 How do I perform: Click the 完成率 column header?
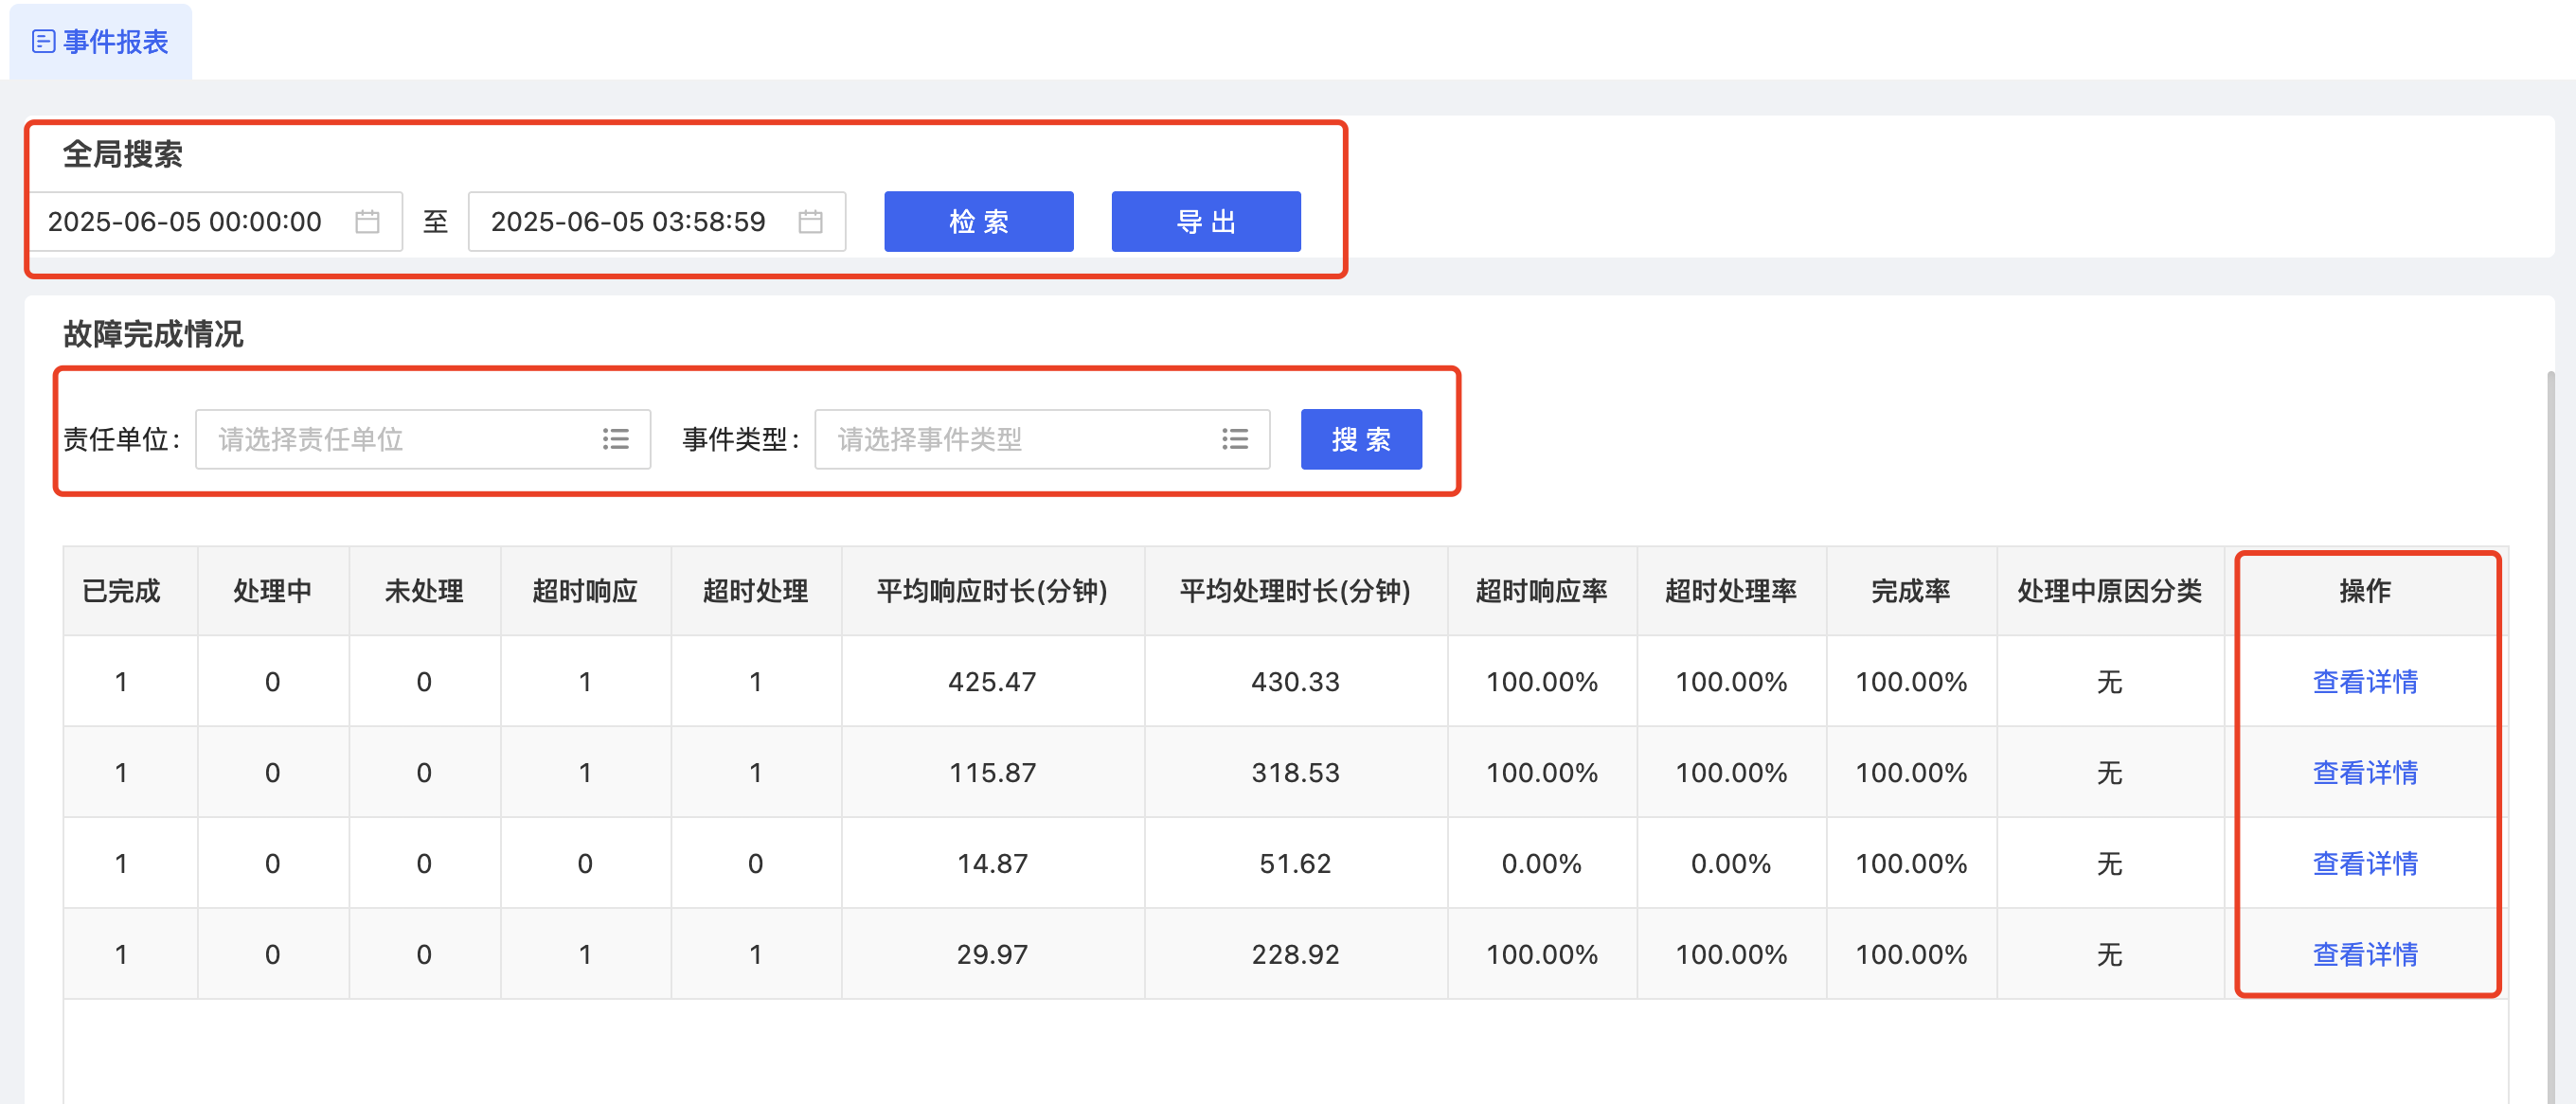[1911, 591]
